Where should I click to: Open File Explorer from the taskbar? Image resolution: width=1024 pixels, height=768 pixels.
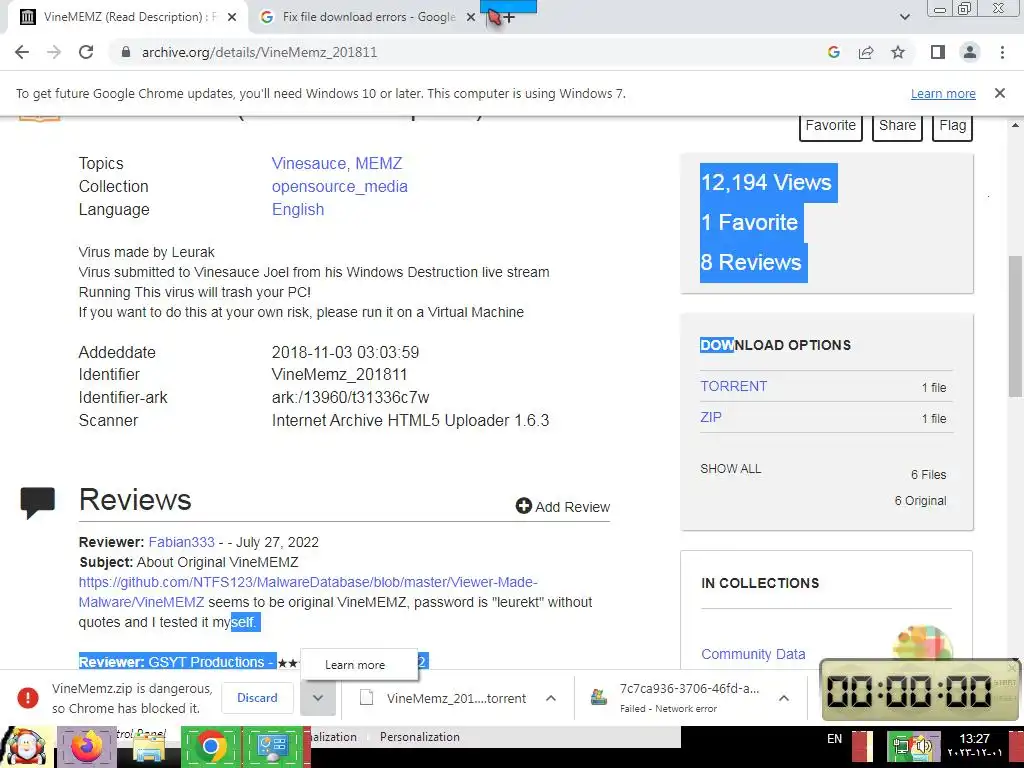point(148,750)
